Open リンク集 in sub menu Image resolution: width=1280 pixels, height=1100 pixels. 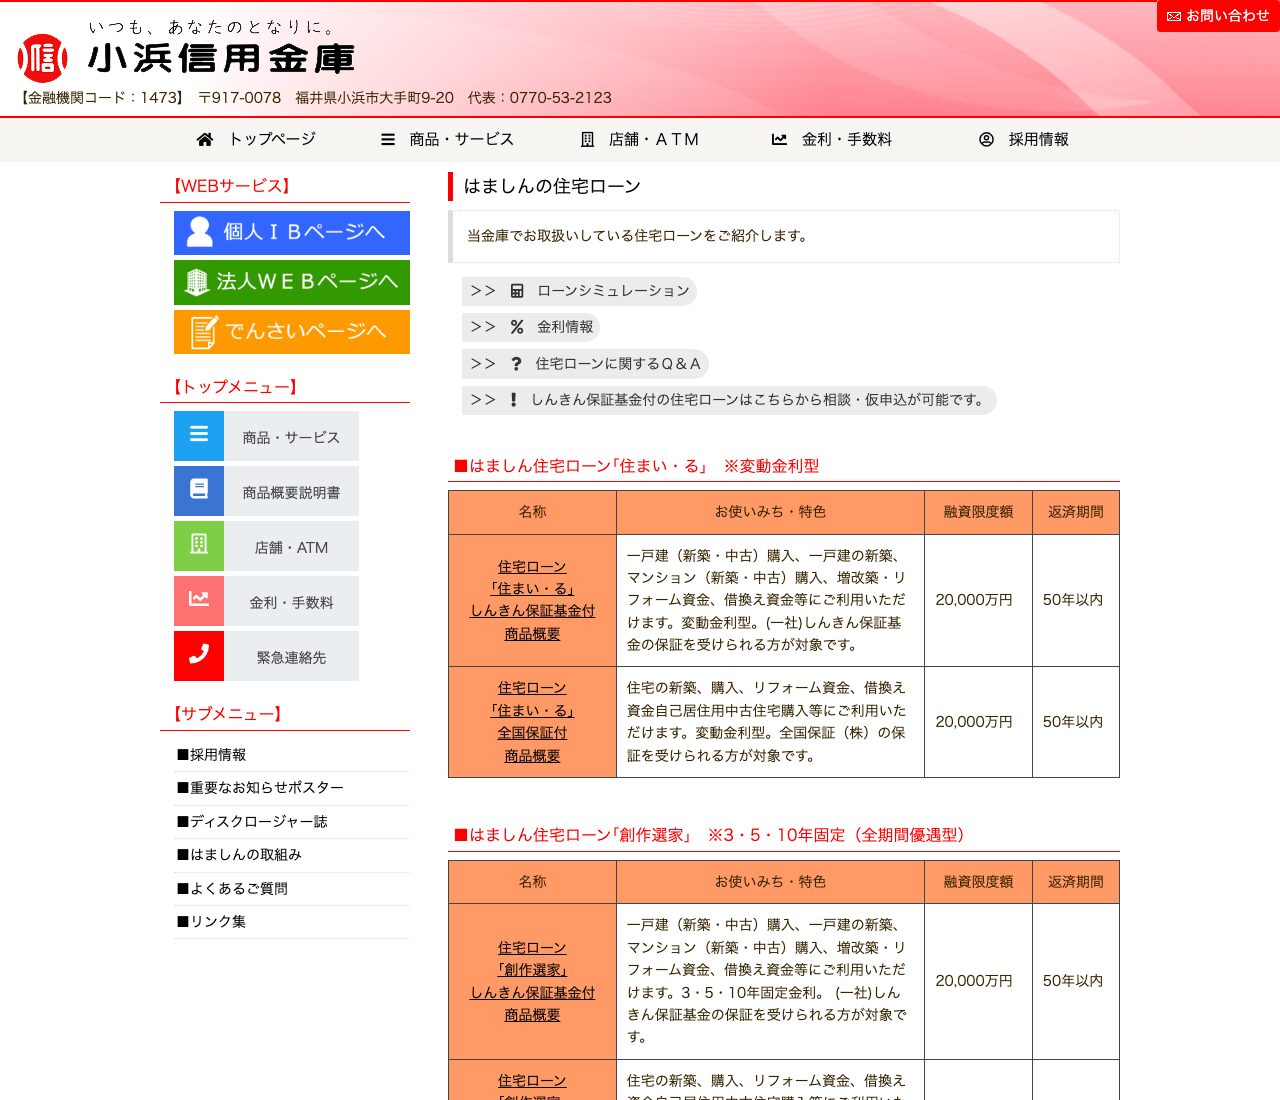tap(211, 922)
